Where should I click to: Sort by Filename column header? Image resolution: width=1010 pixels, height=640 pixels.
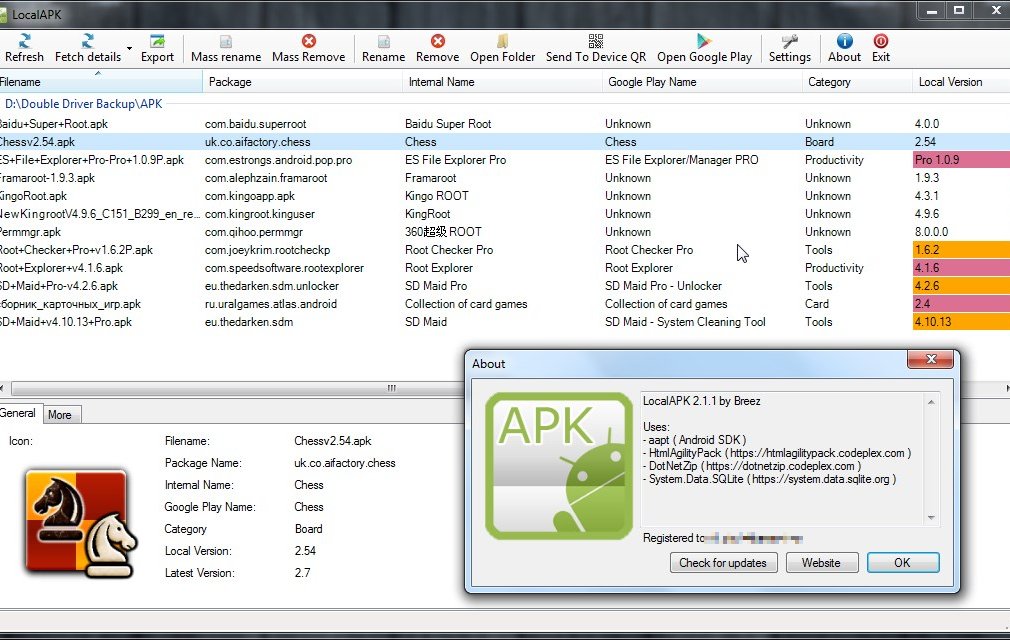pos(101,82)
